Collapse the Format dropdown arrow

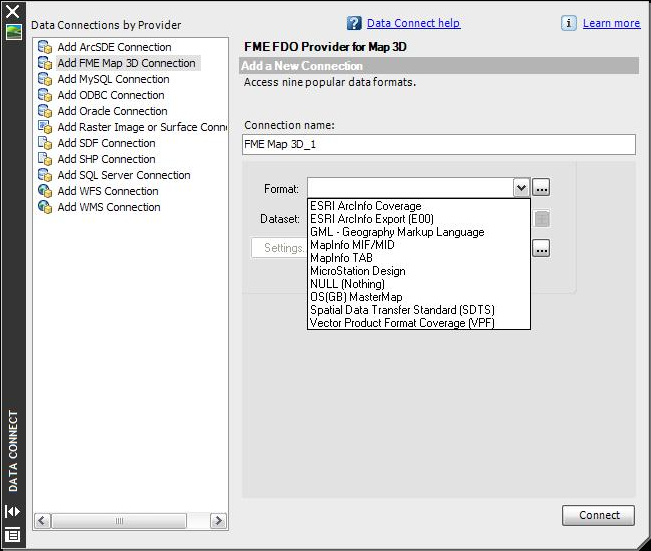click(x=521, y=188)
